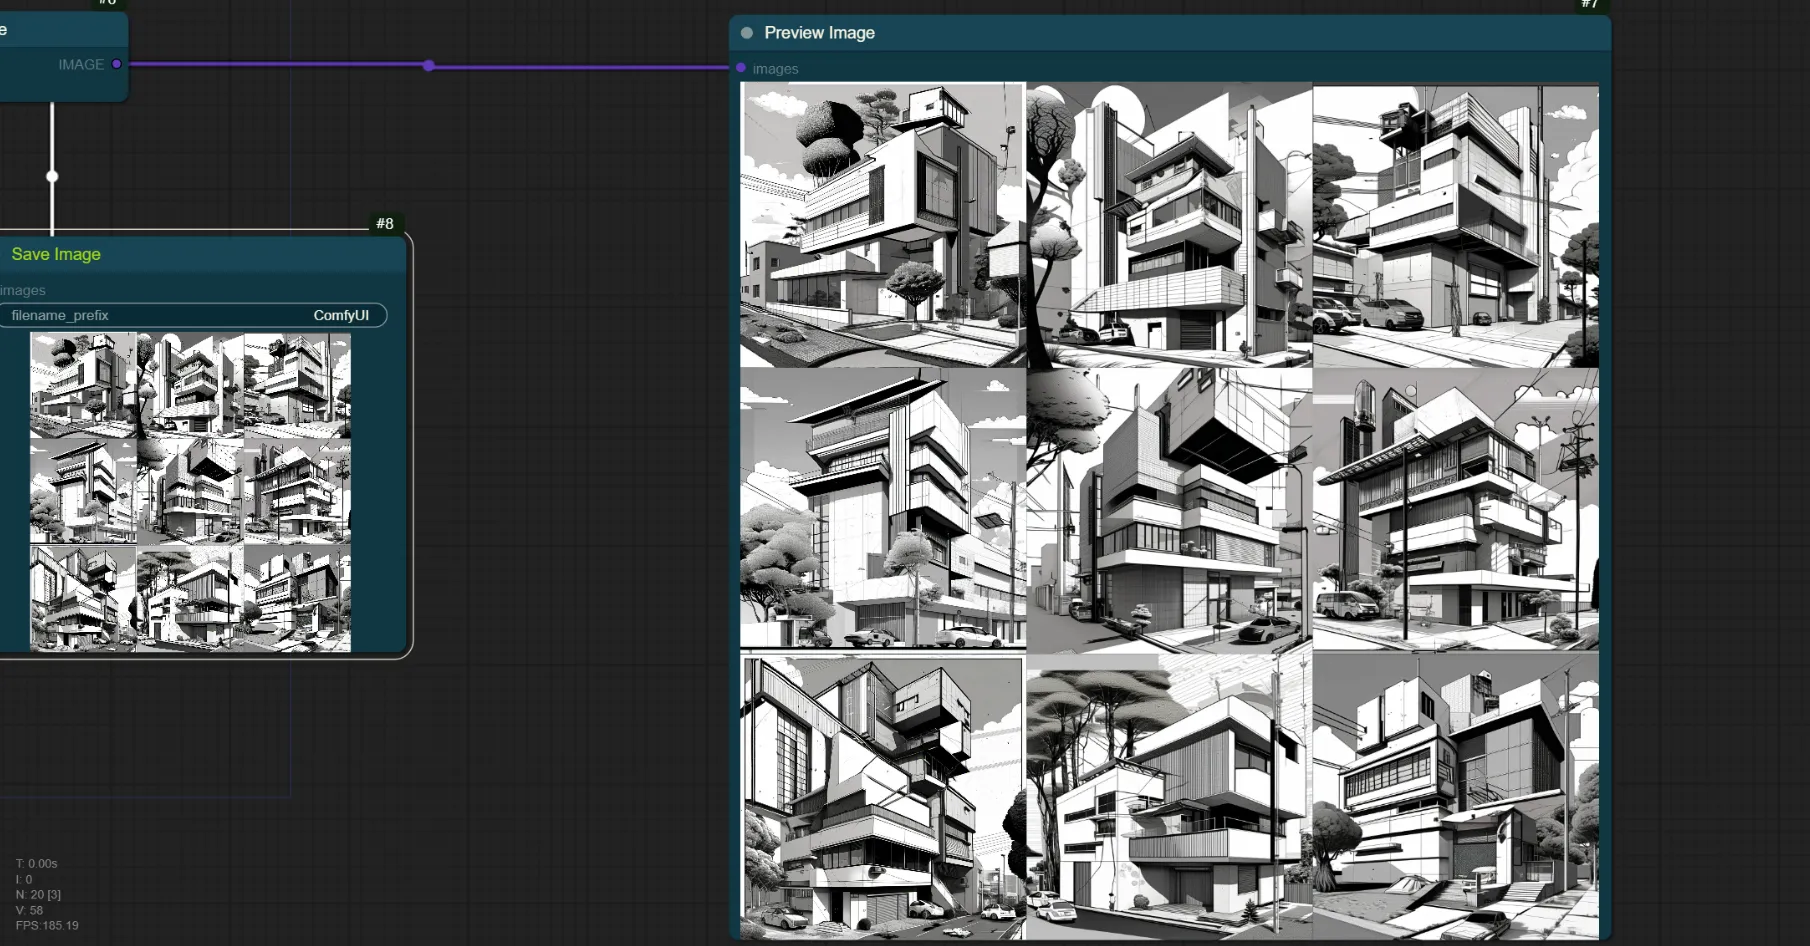The height and width of the screenshot is (946, 1810).
Task: Click the filename_prefix field in Save Image
Action: pyautogui.click(x=190, y=315)
